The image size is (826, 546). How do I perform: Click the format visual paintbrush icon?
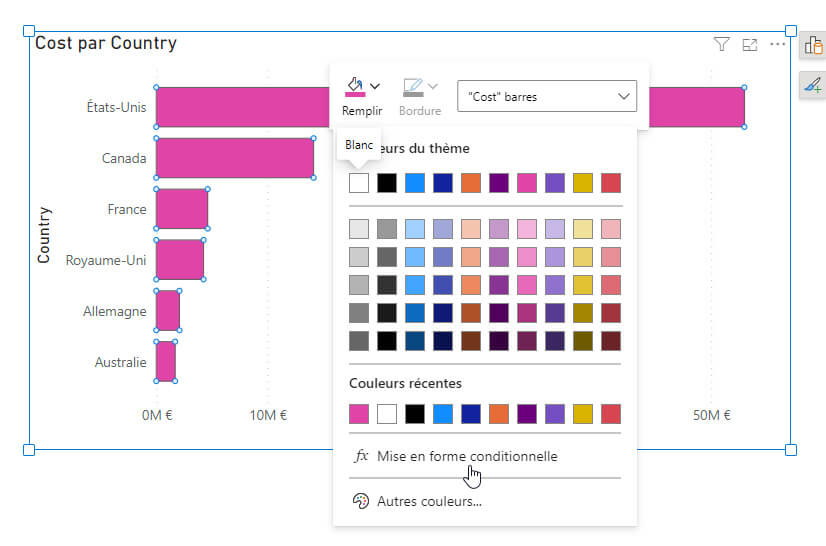click(x=813, y=85)
